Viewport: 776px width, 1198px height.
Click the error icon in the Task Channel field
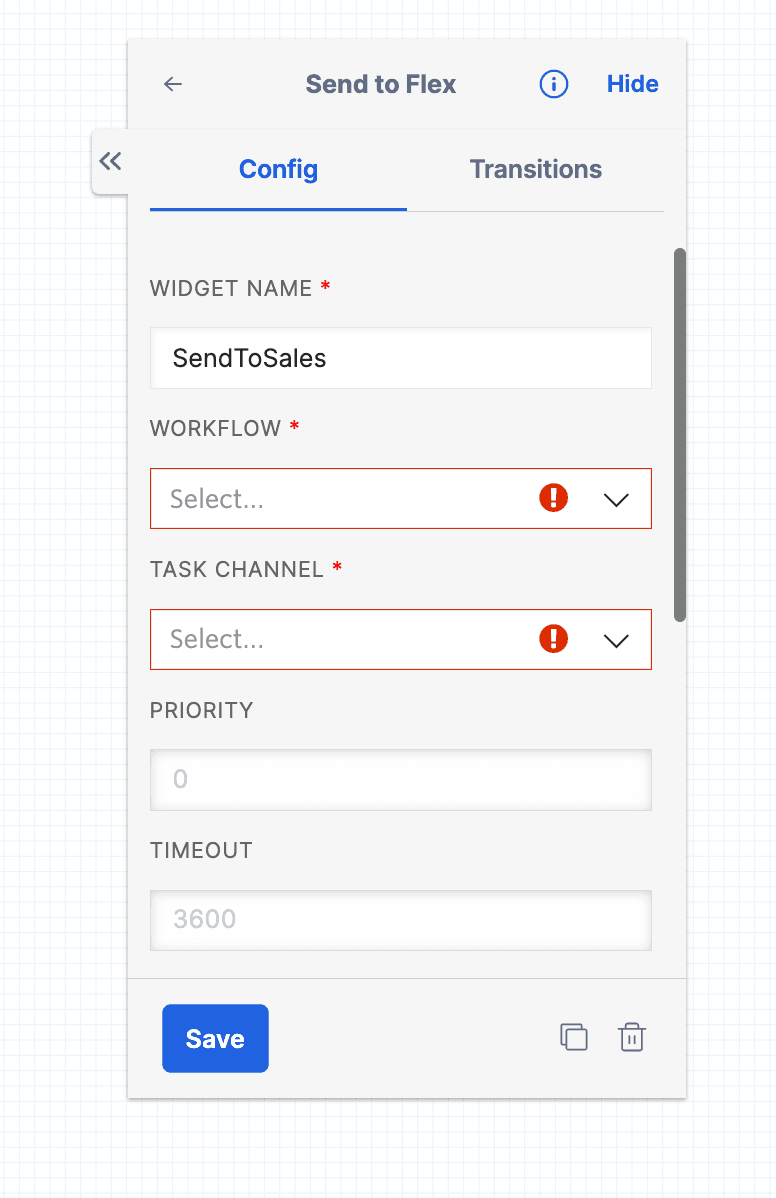[553, 639]
